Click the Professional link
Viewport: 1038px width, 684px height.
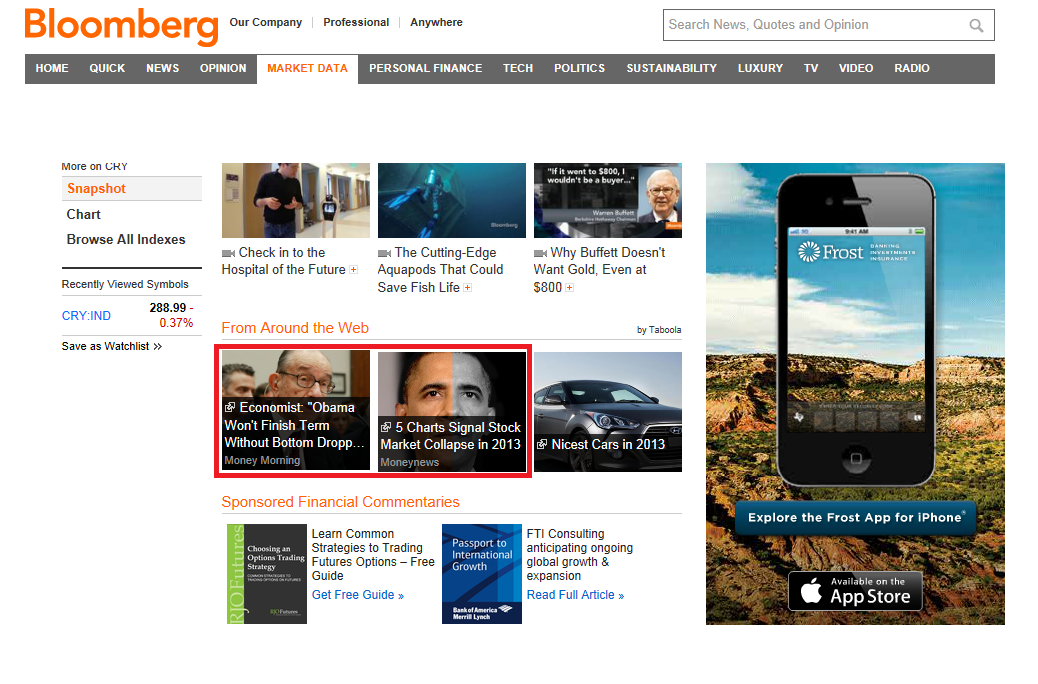356,23
